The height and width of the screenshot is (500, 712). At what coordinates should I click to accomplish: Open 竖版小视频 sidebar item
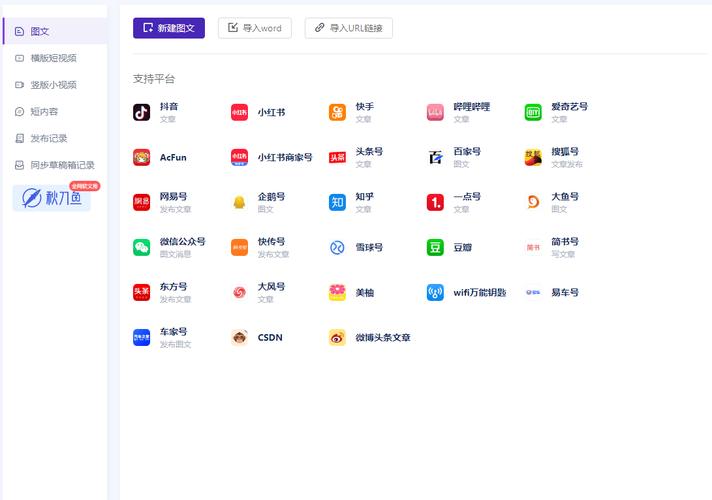(x=55, y=85)
